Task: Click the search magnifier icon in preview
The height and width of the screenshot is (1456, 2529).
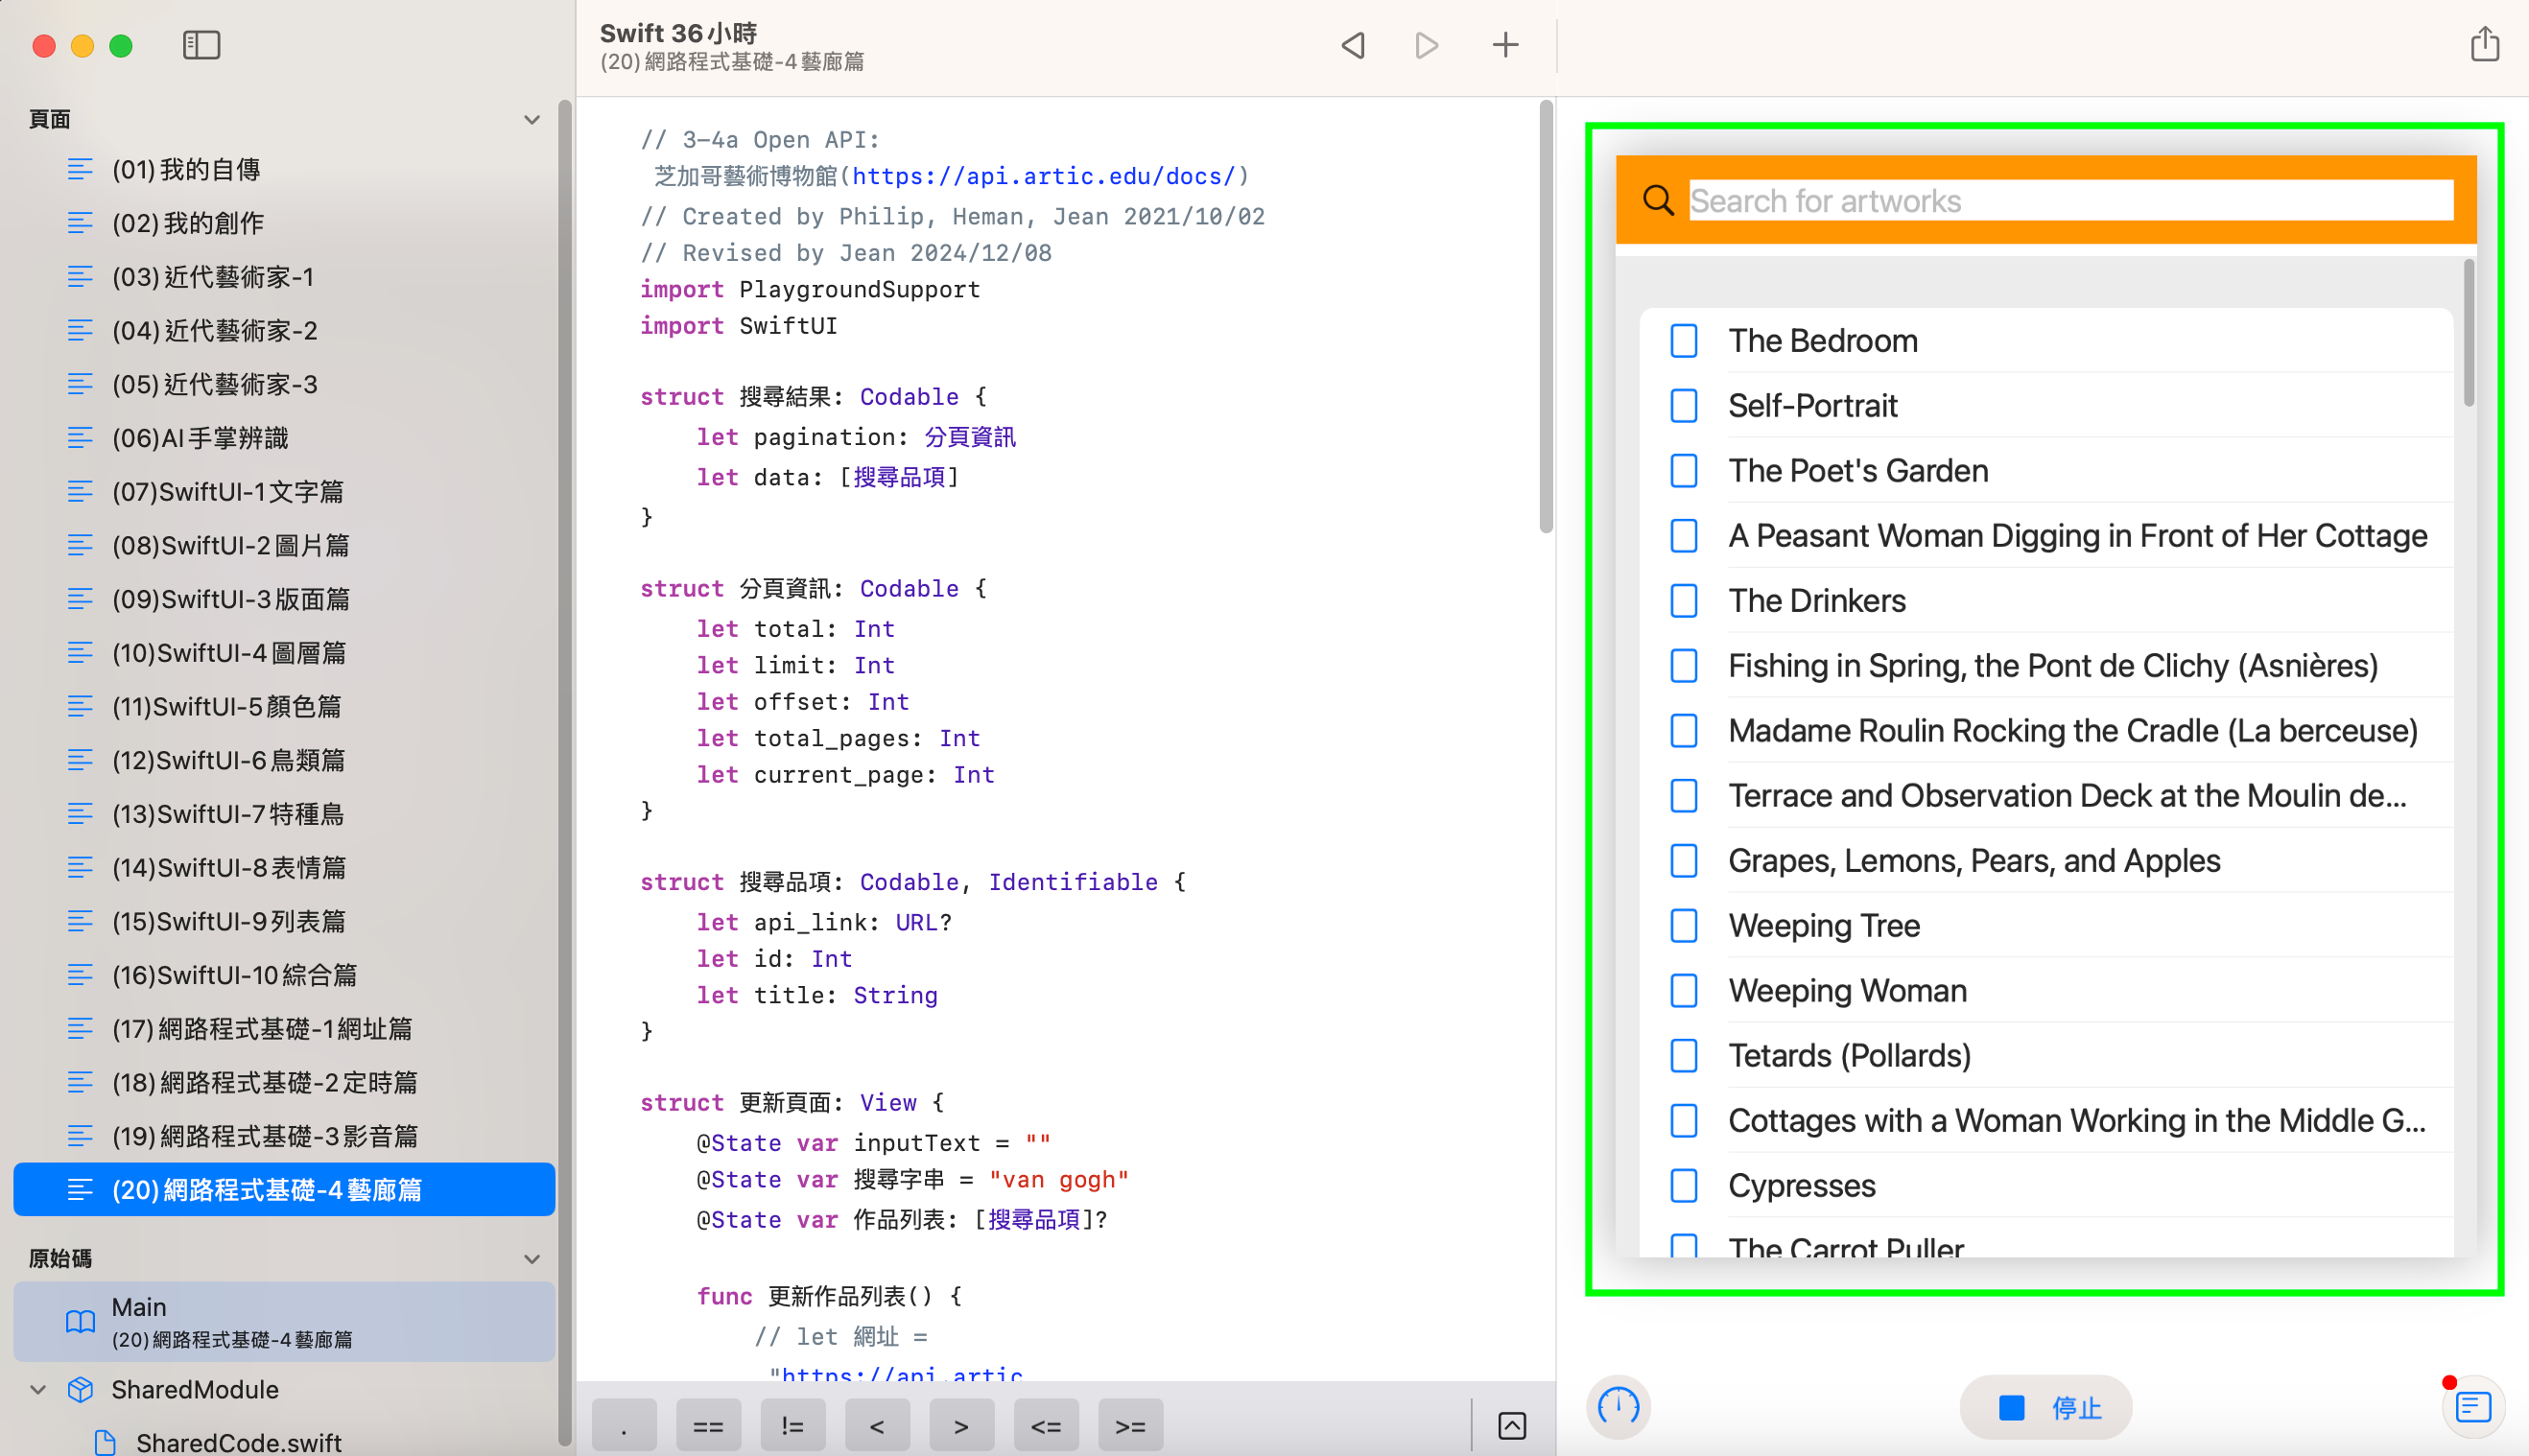Action: [1658, 200]
